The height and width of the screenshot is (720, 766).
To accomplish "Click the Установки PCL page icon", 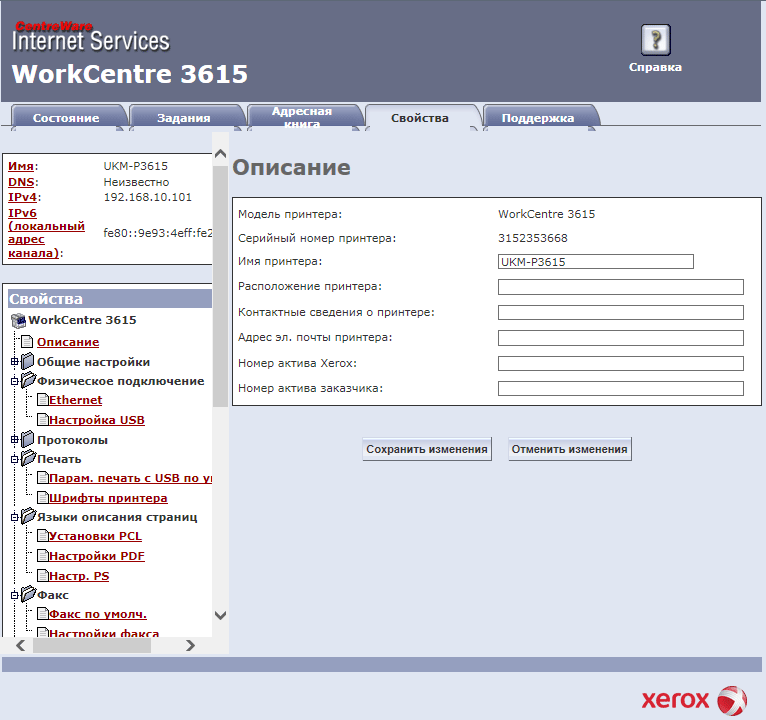I will click(43, 536).
